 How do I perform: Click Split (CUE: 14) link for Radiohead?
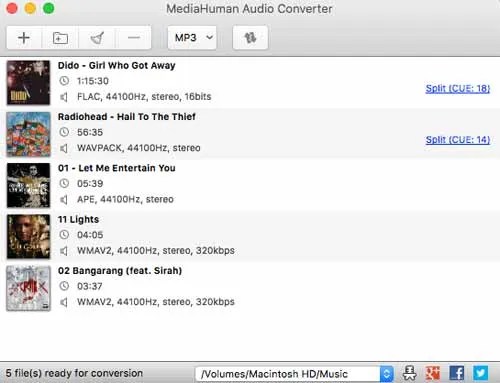[458, 140]
